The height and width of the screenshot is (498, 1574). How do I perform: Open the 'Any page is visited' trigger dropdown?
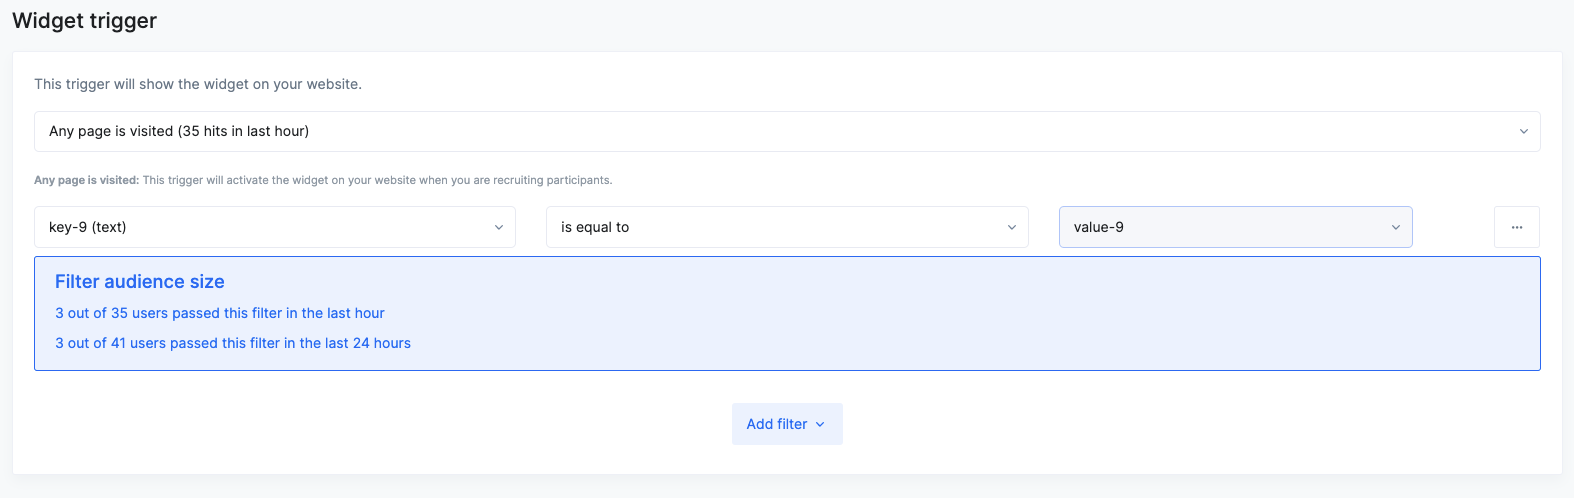pyautogui.click(x=787, y=131)
